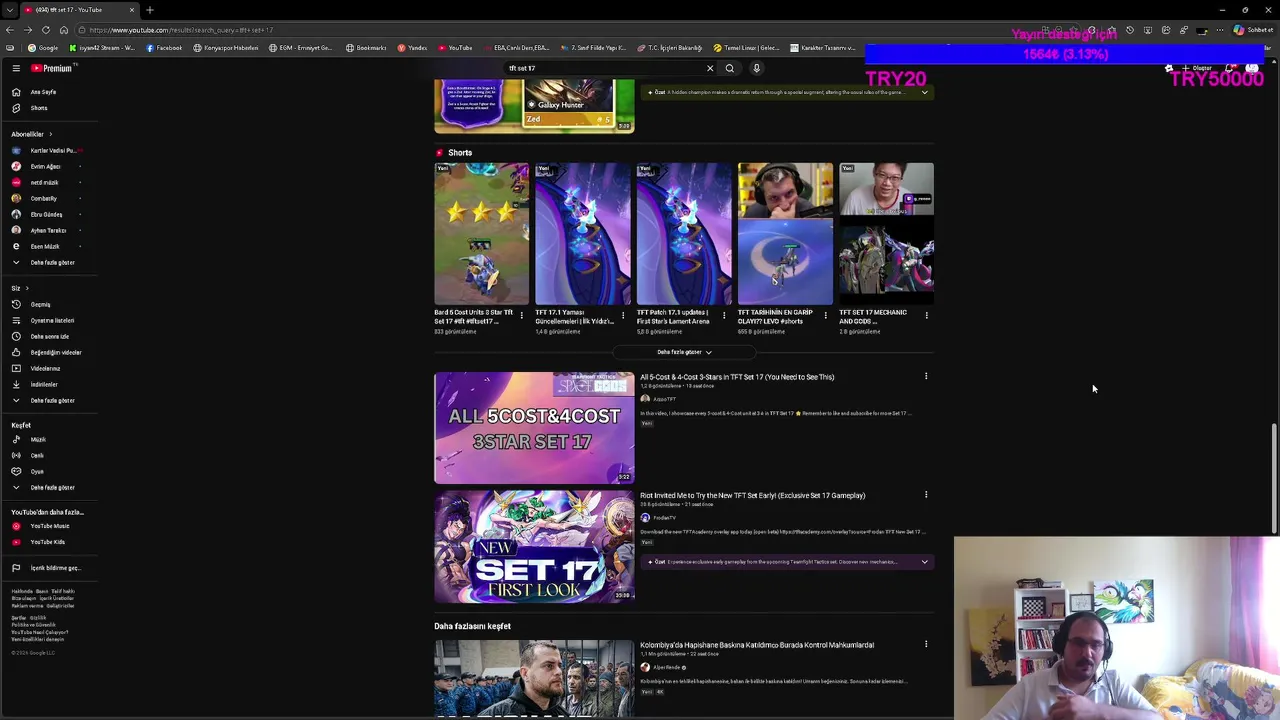Open Evrim Ağacı subscription channel

46,166
